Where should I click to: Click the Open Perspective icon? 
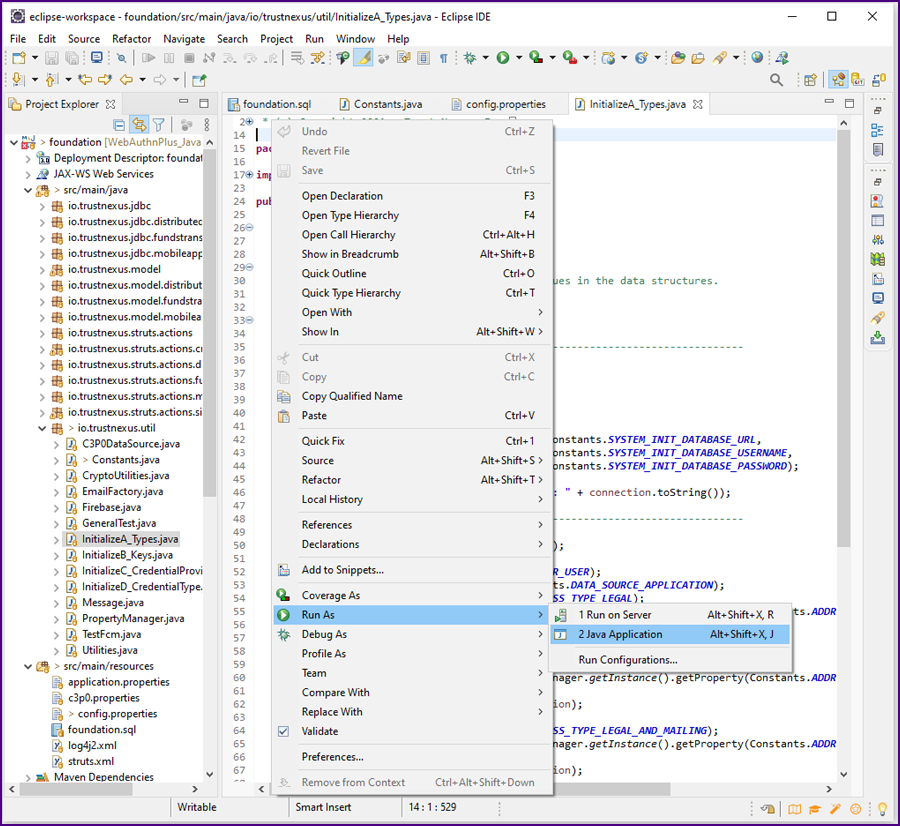pyautogui.click(x=810, y=80)
